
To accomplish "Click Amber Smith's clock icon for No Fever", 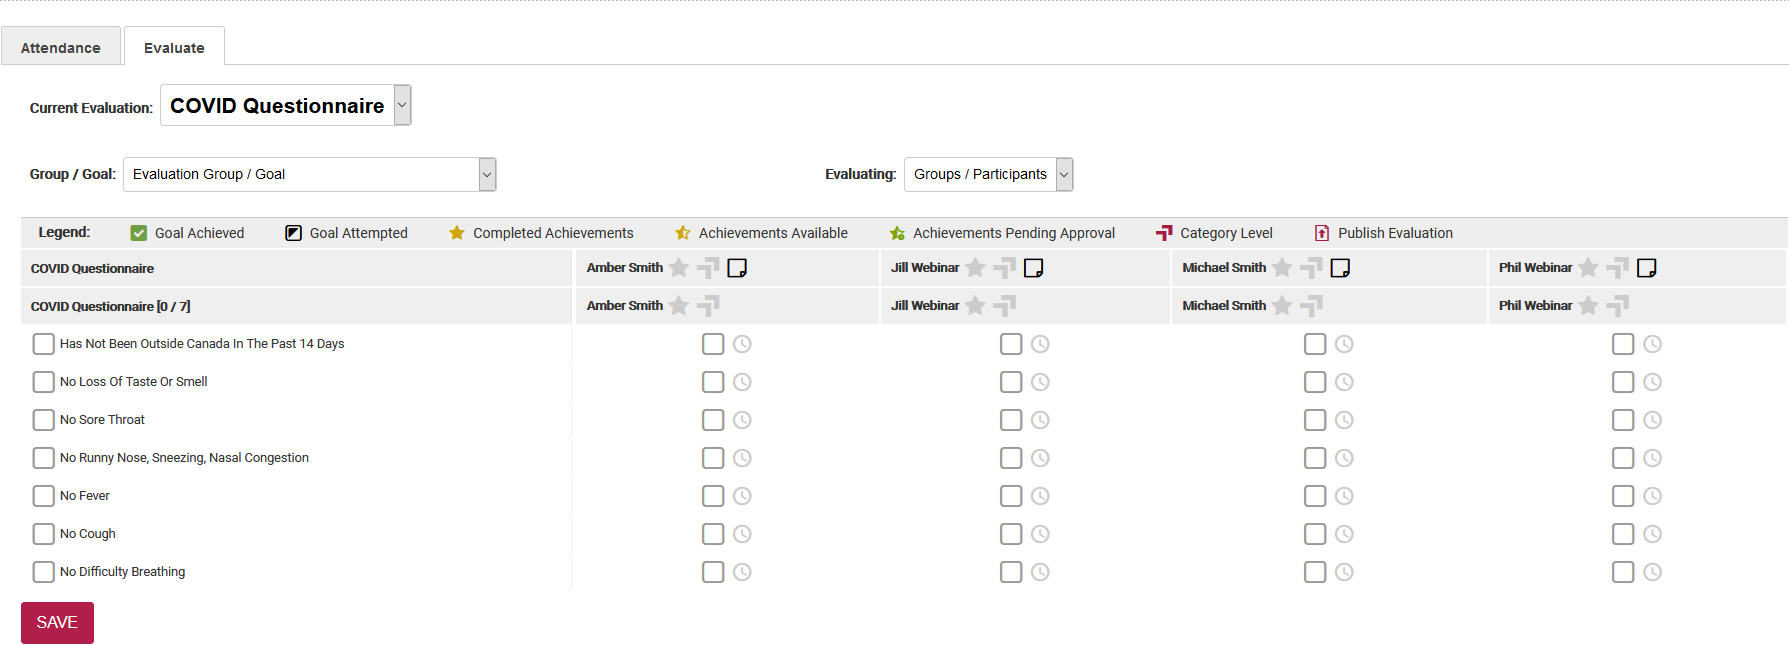I will (x=742, y=496).
